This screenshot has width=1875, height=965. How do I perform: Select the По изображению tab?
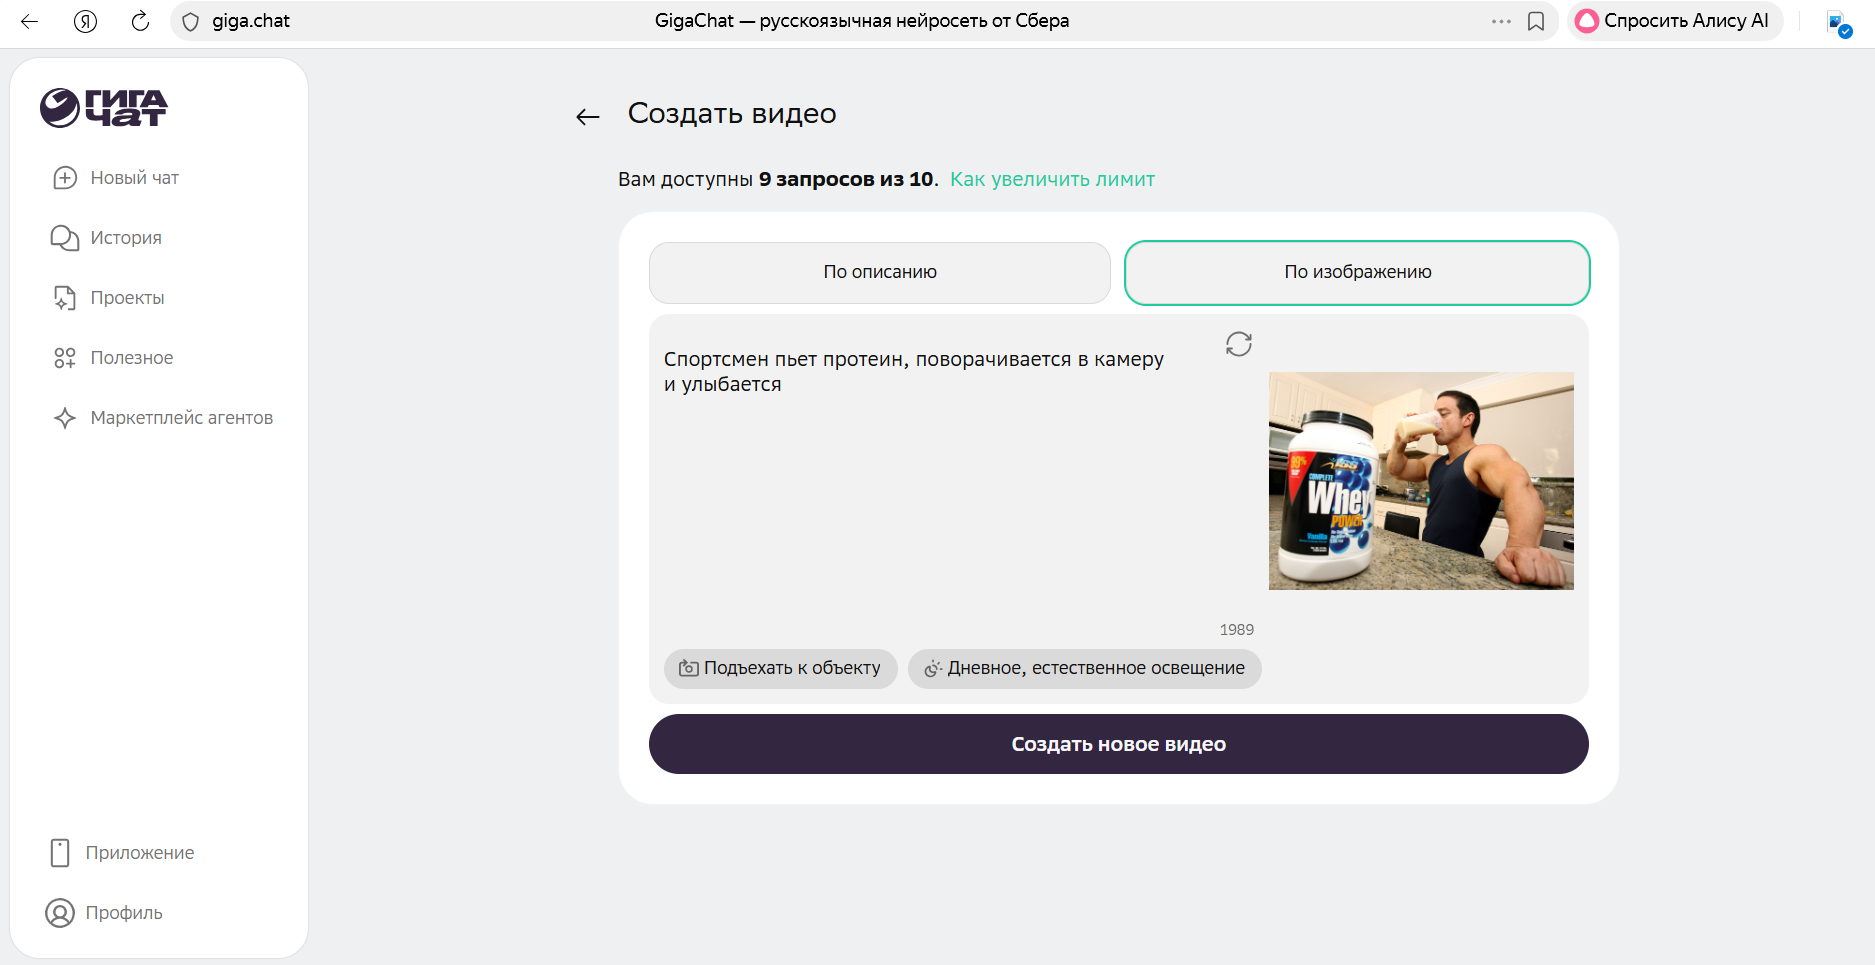coord(1357,272)
